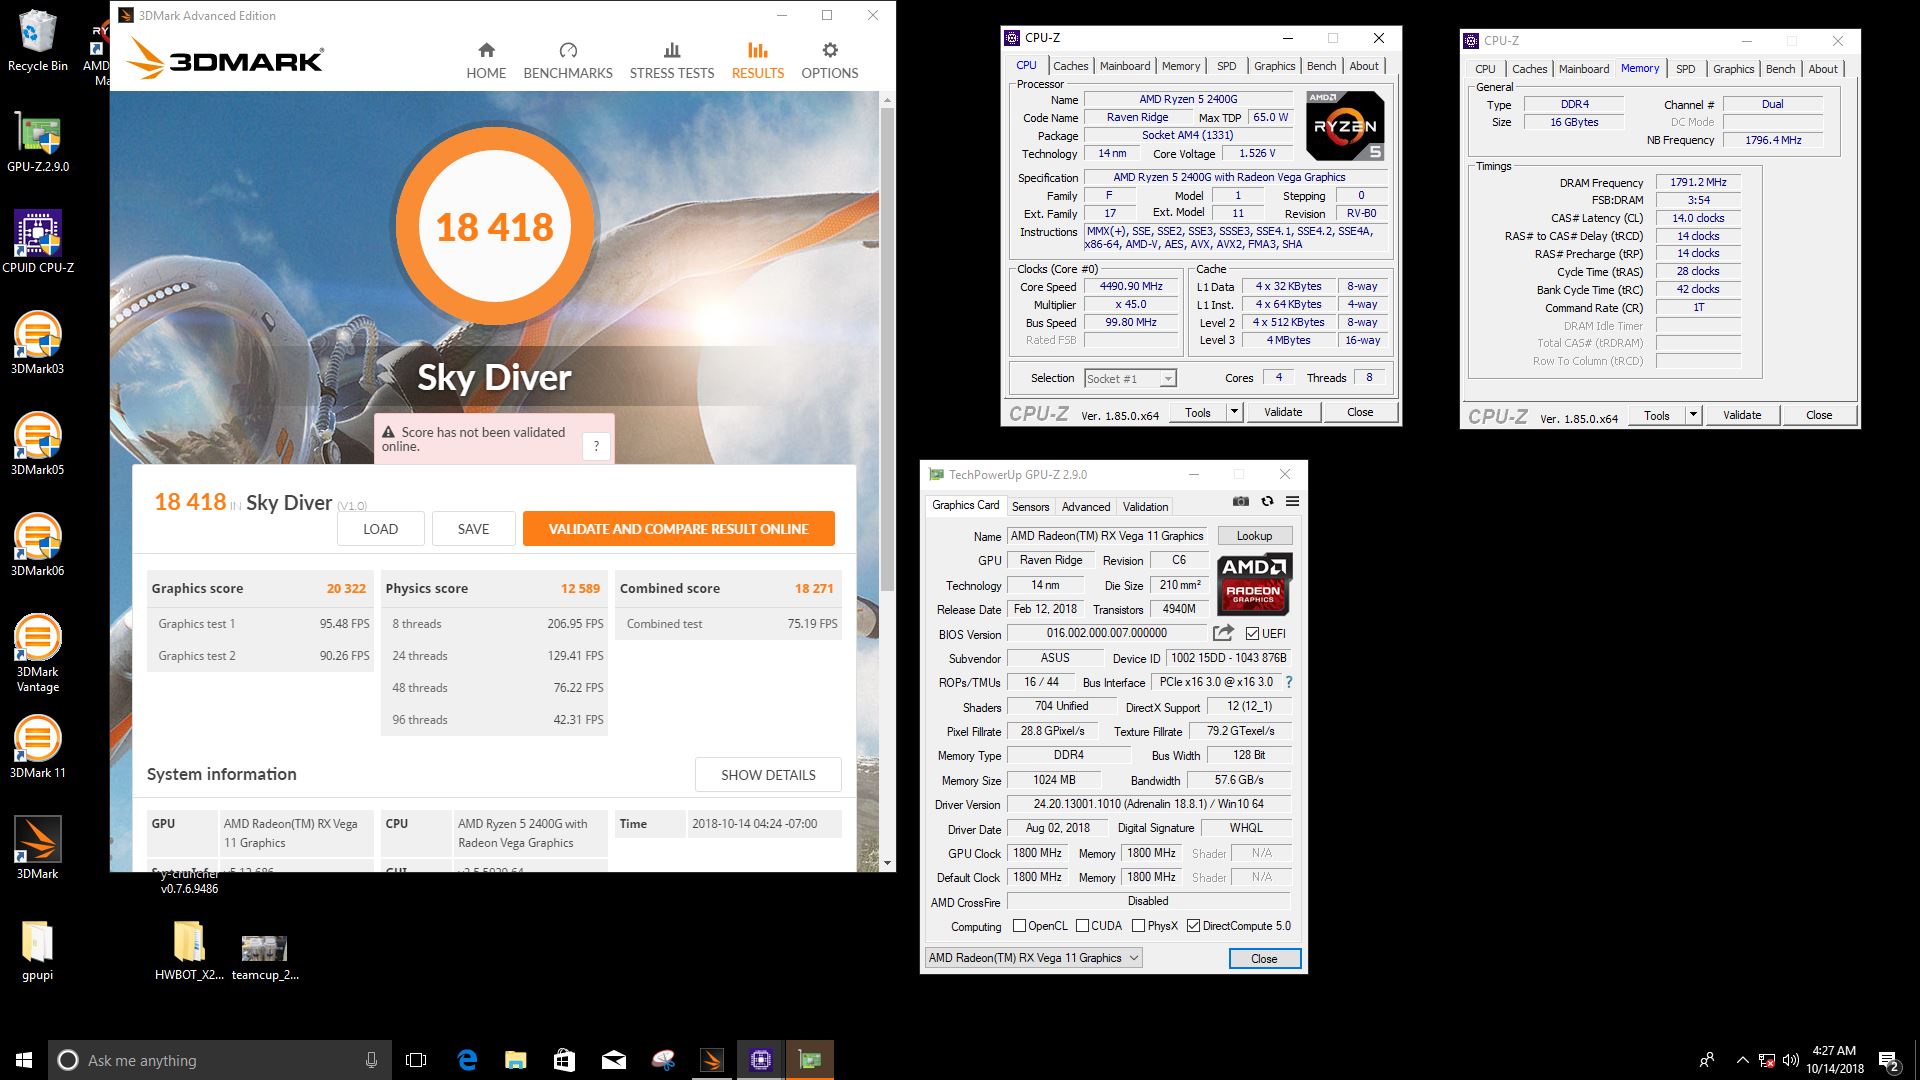1920x1080 pixels.
Task: Go to 3DMark HOME page
Action: [486, 60]
